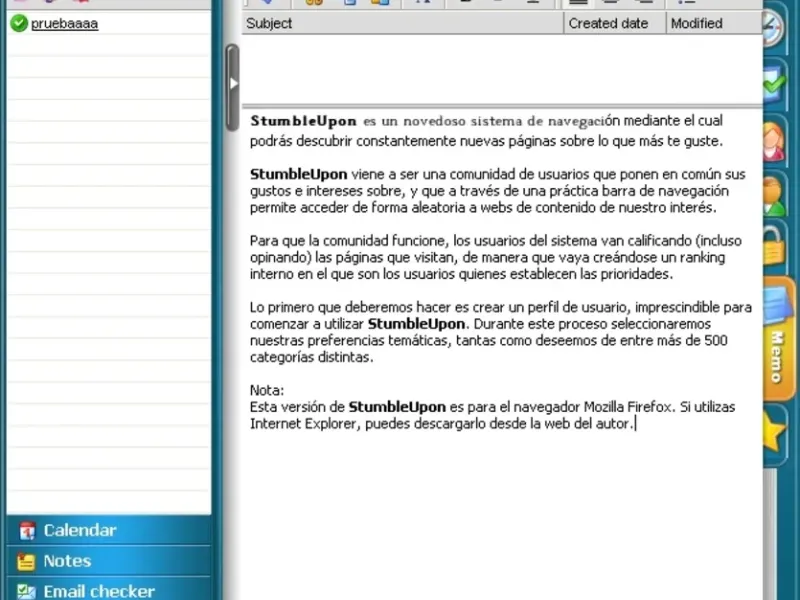Viewport: 800px width, 600px height.
Task: Sort memos by Created date column
Action: point(615,23)
